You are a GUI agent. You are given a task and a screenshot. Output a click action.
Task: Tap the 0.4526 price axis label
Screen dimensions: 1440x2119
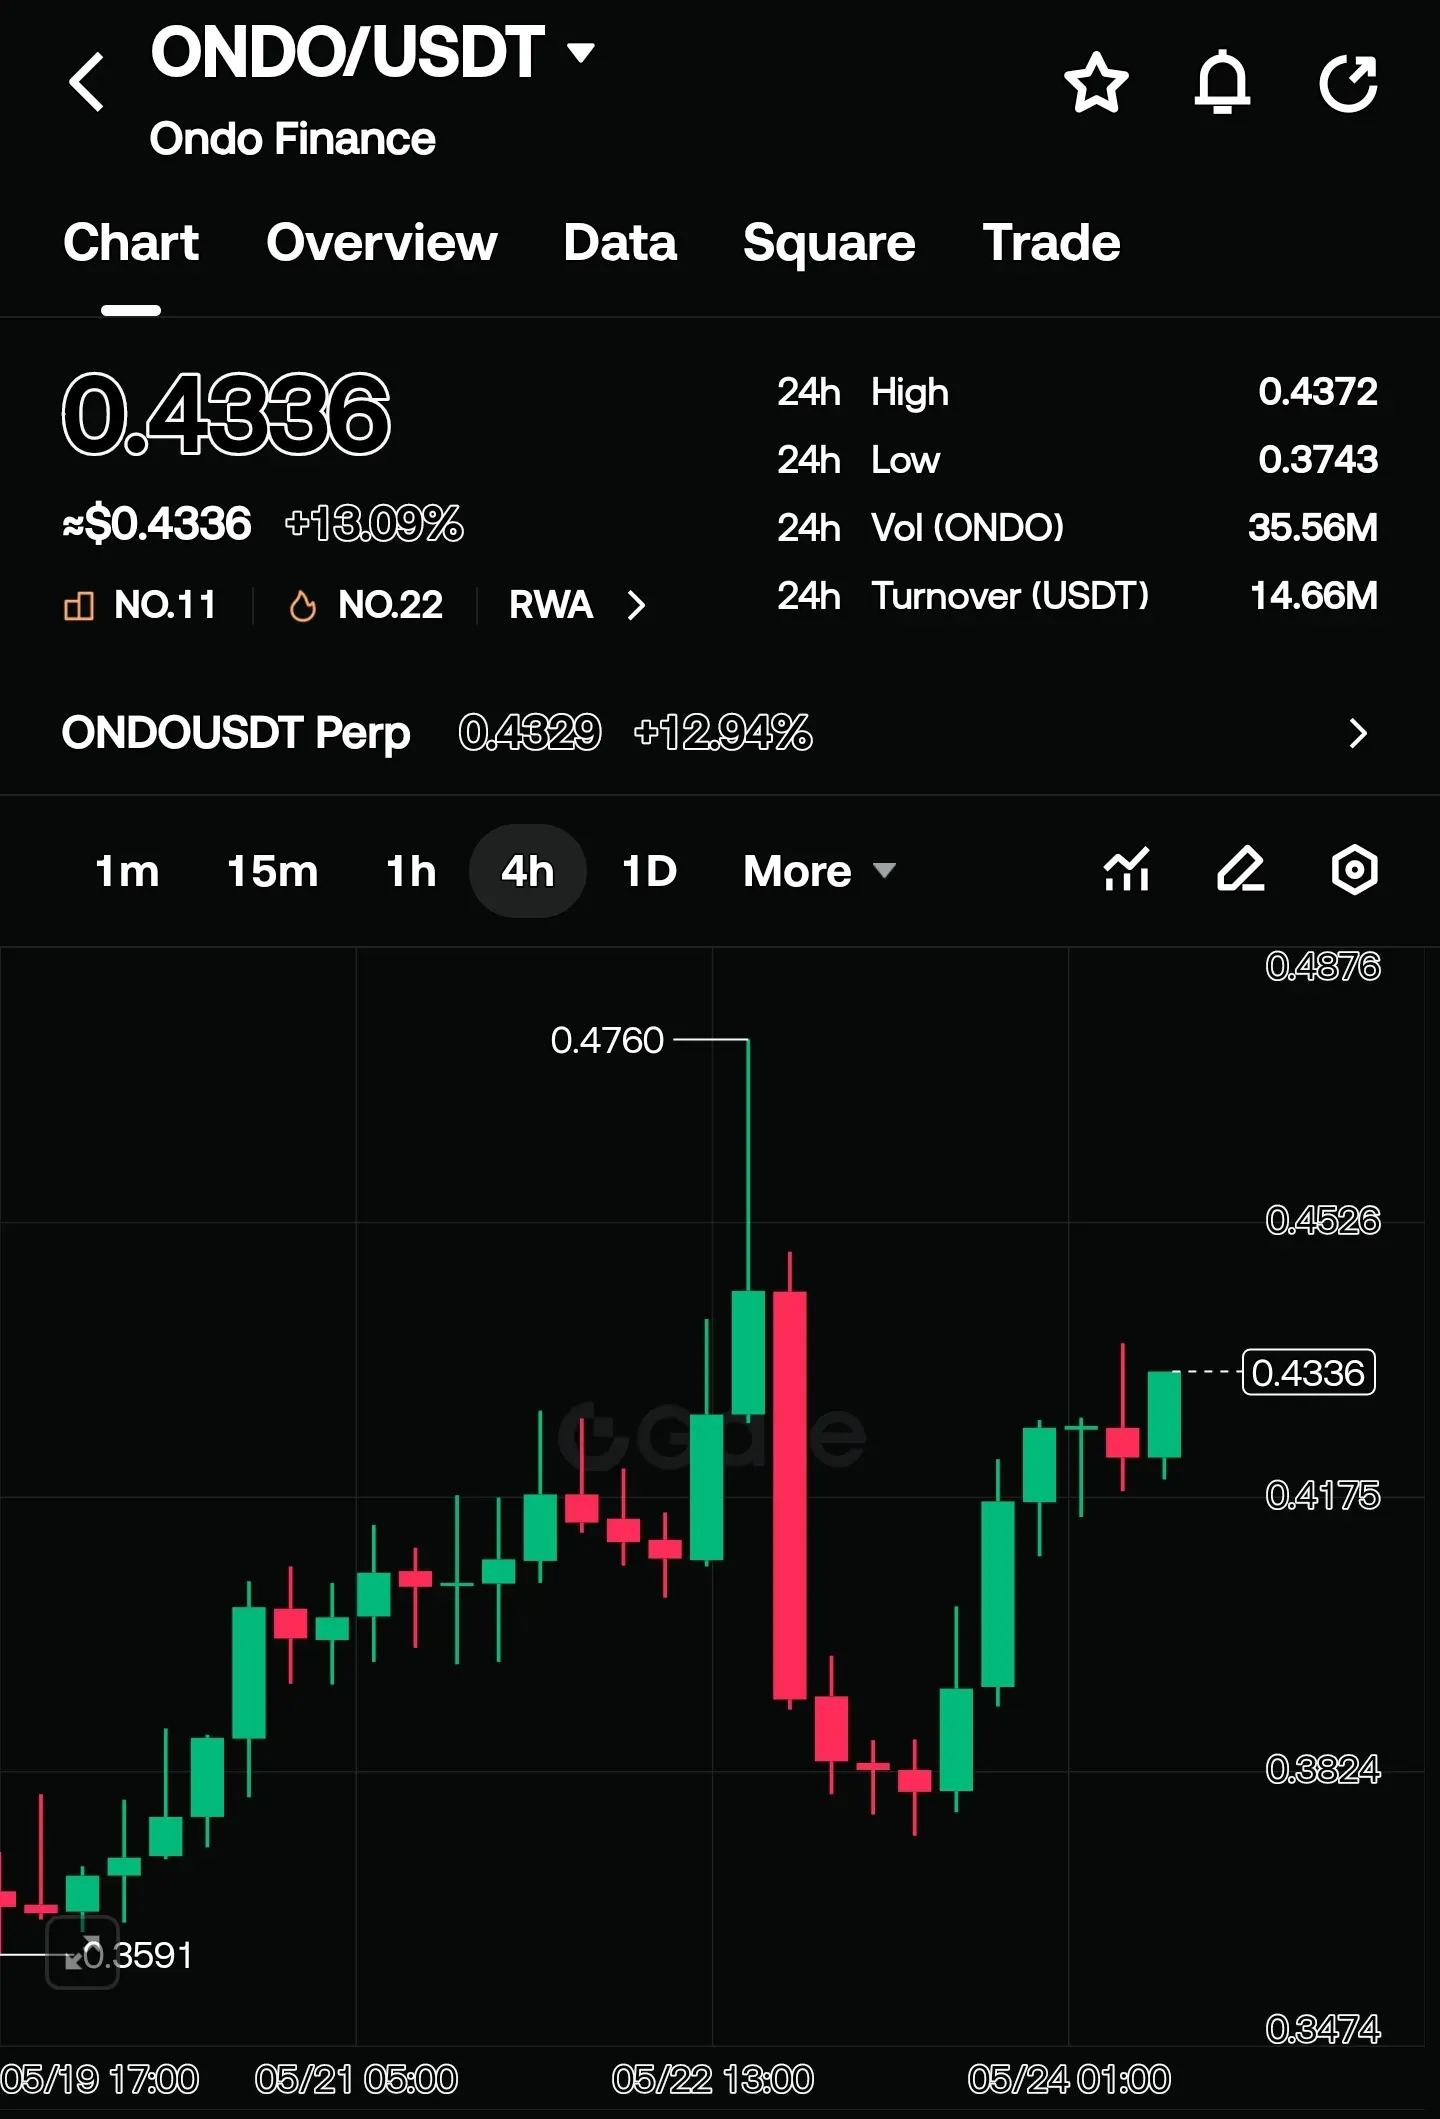point(1322,1220)
